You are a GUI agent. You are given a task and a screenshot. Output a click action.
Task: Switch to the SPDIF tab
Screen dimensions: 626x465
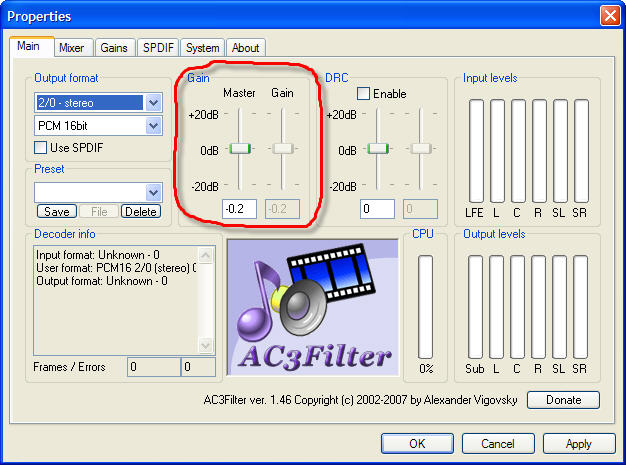(158, 47)
